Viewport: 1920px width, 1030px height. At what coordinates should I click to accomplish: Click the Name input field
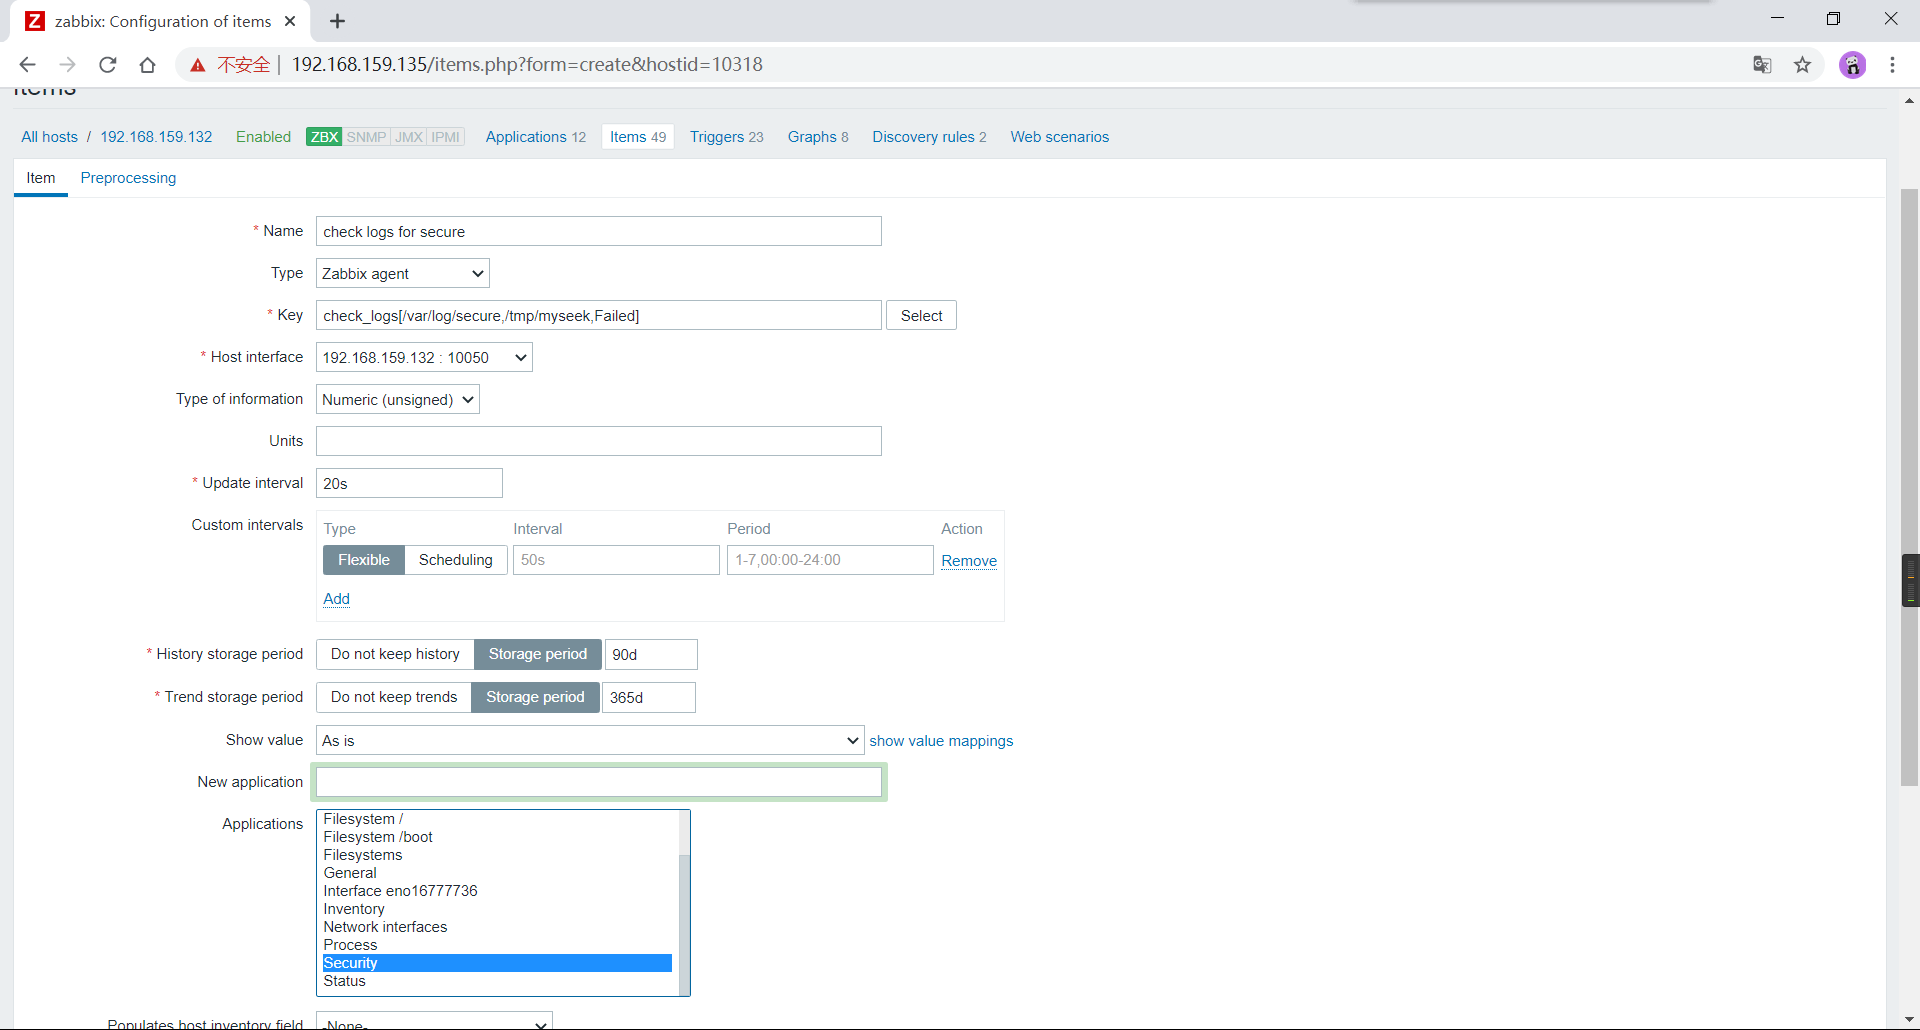coord(599,231)
